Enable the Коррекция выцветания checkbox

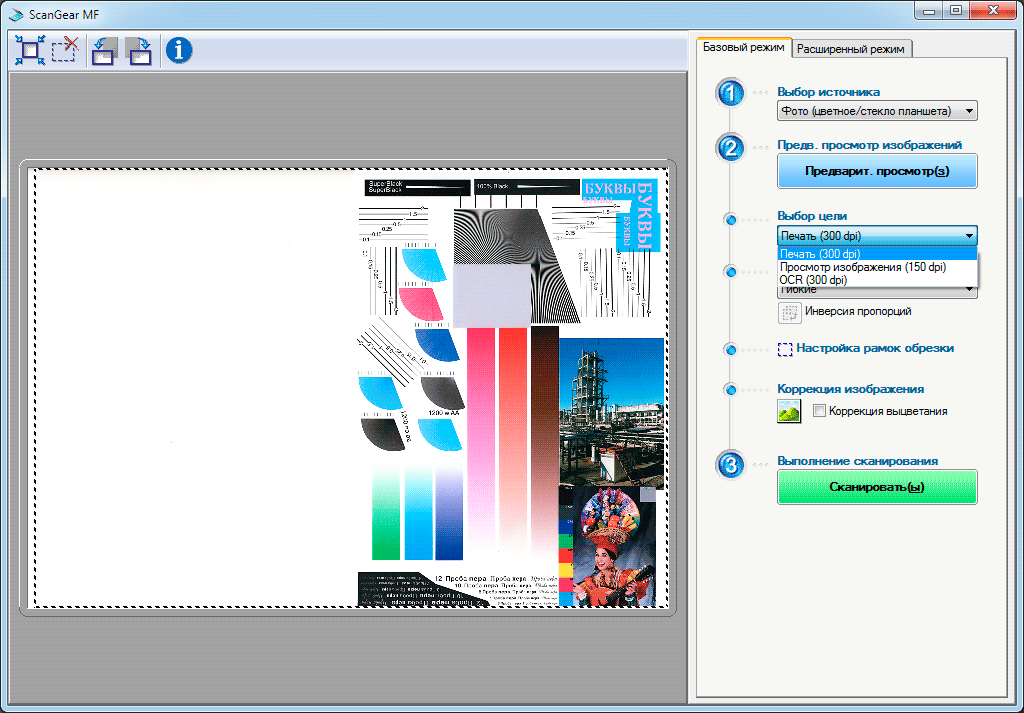[819, 411]
